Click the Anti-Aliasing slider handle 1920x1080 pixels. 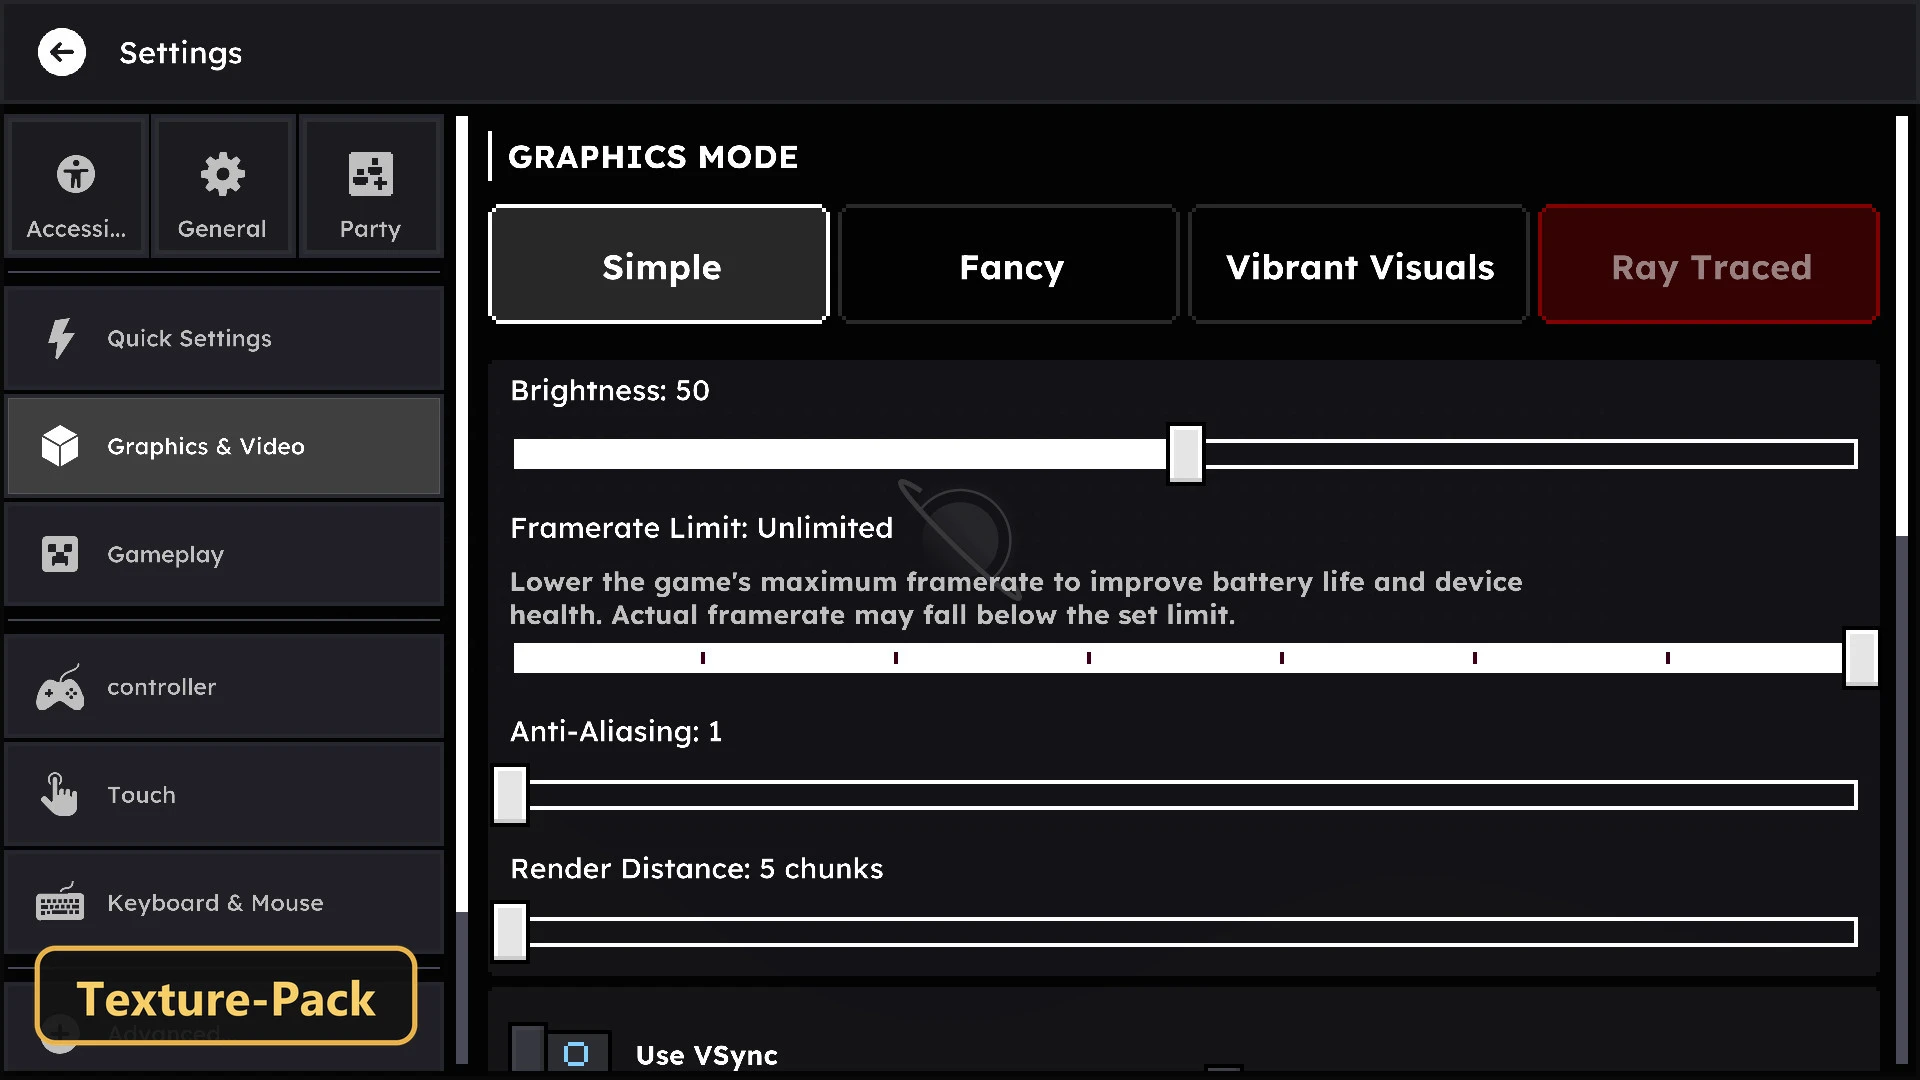click(510, 795)
